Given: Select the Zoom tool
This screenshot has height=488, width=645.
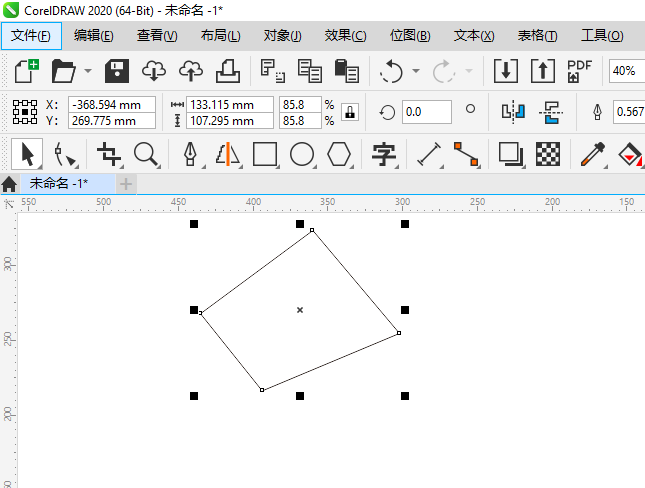Looking at the screenshot, I should pos(146,154).
